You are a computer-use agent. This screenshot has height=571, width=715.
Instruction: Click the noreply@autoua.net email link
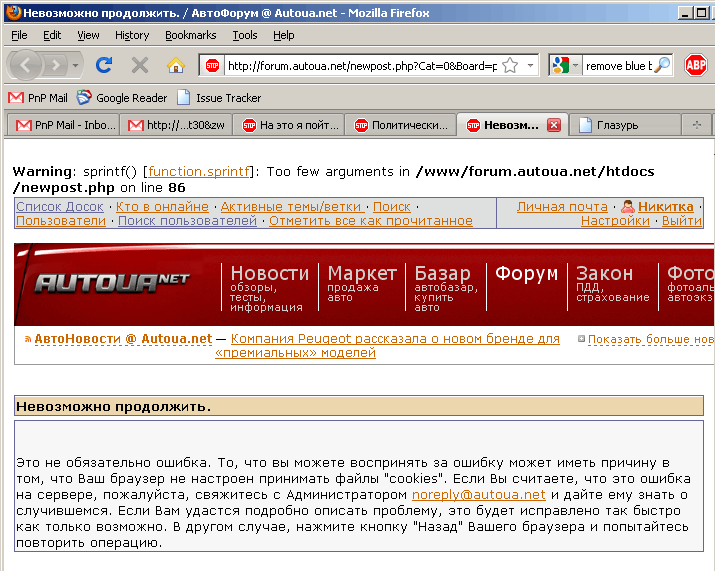click(478, 494)
